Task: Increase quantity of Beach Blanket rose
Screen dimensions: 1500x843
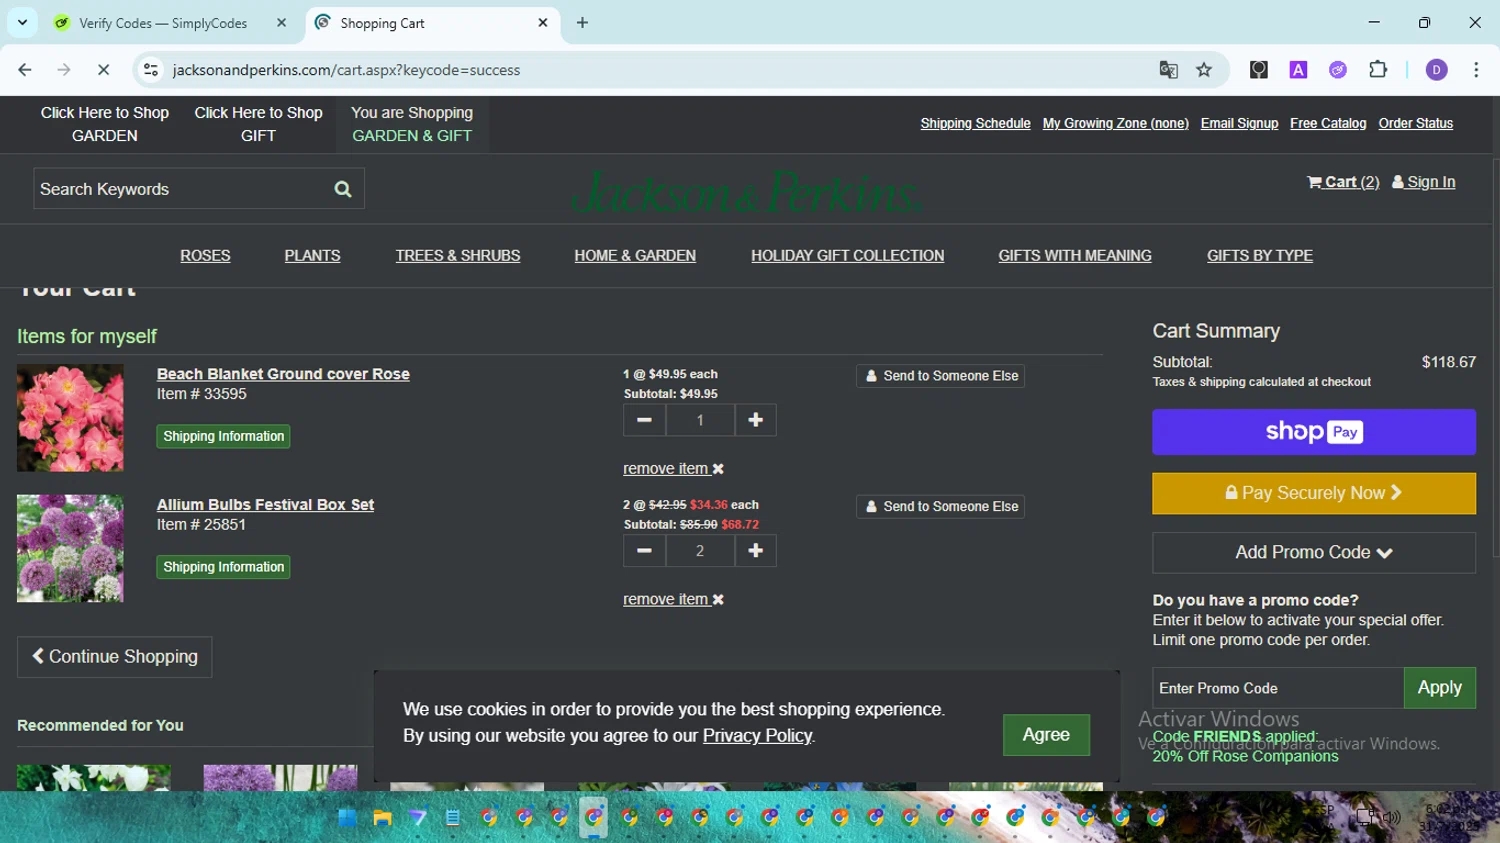Action: [756, 420]
